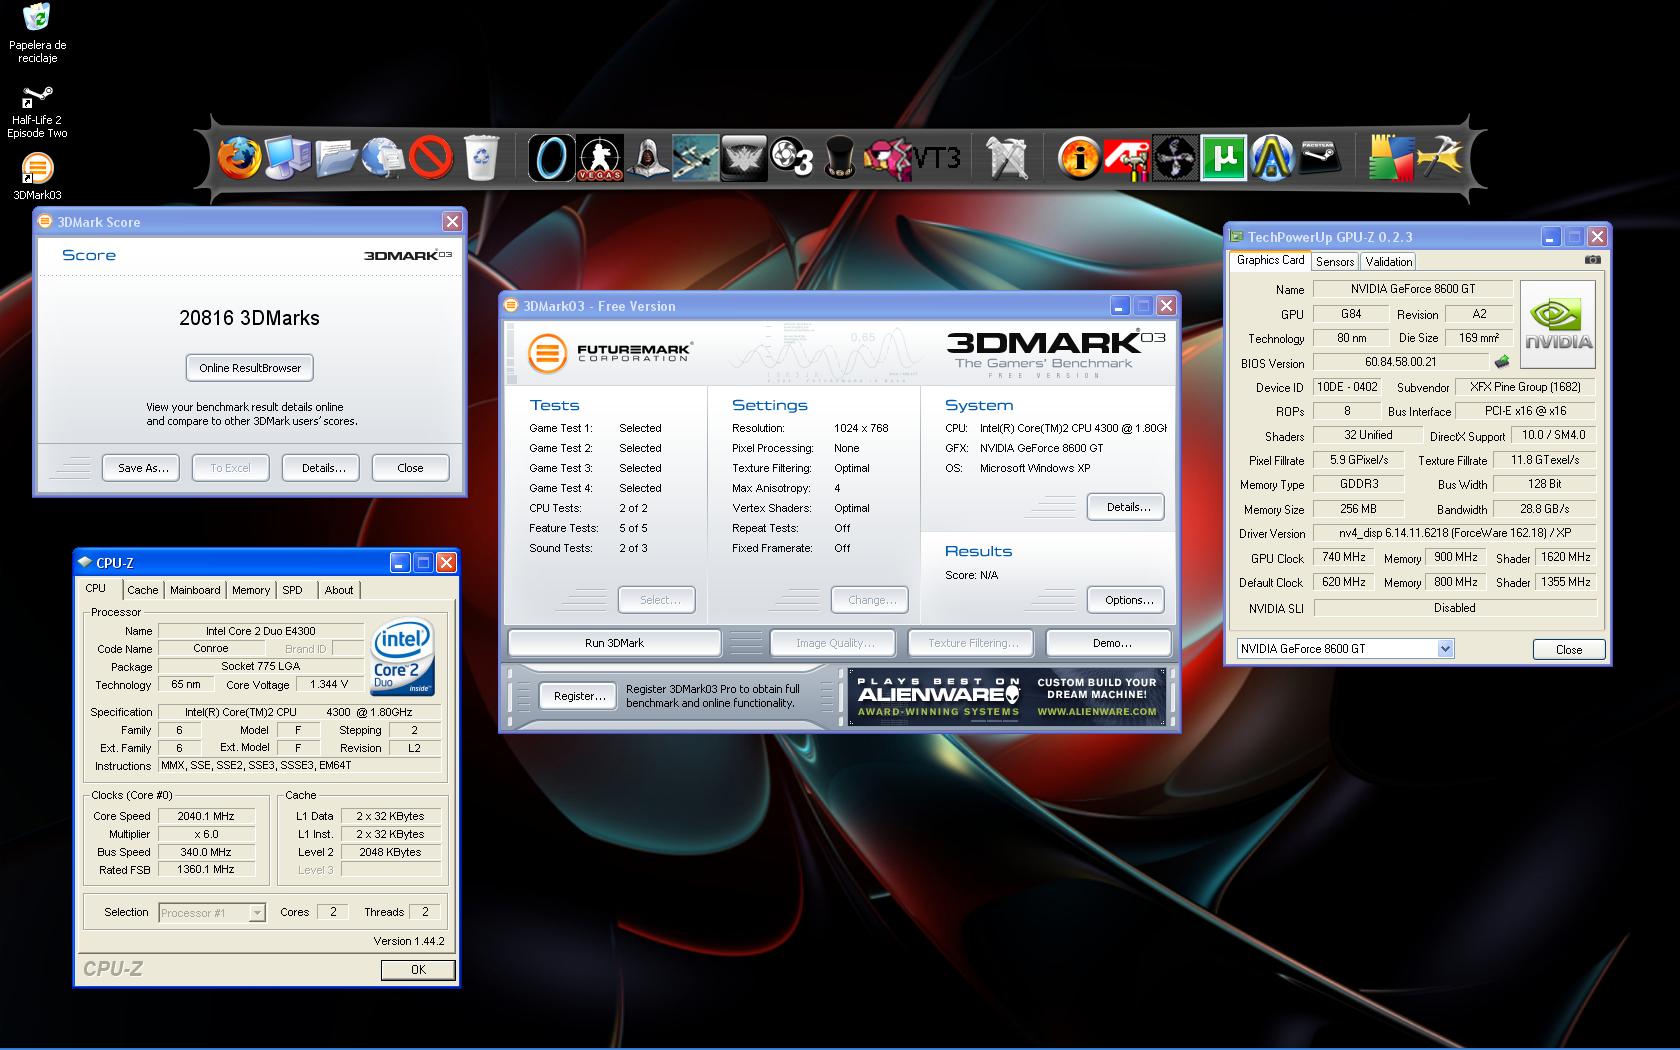Click GPU name field NVIDIA GeForce 8600 GT
The image size is (1680, 1050).
(1413, 289)
